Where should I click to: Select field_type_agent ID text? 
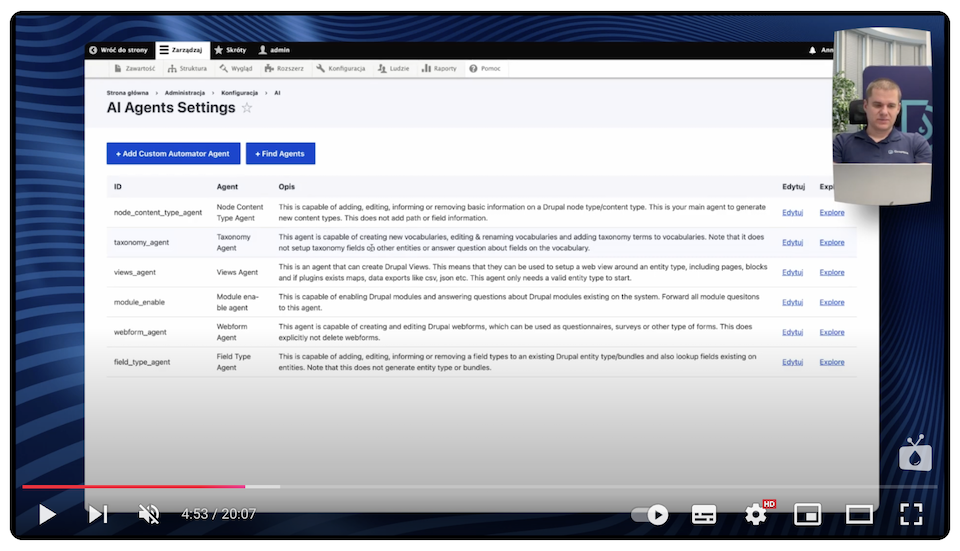tap(142, 362)
